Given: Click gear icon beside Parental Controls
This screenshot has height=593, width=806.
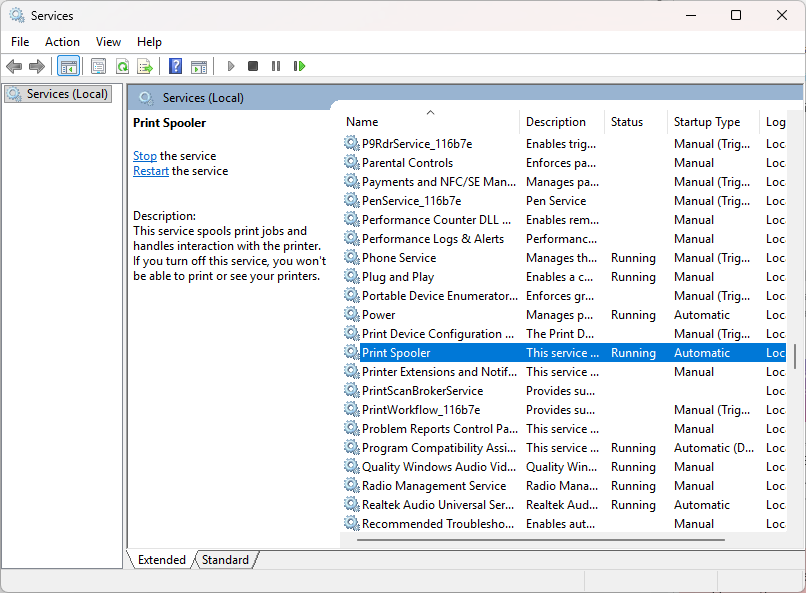Looking at the screenshot, I should [351, 162].
